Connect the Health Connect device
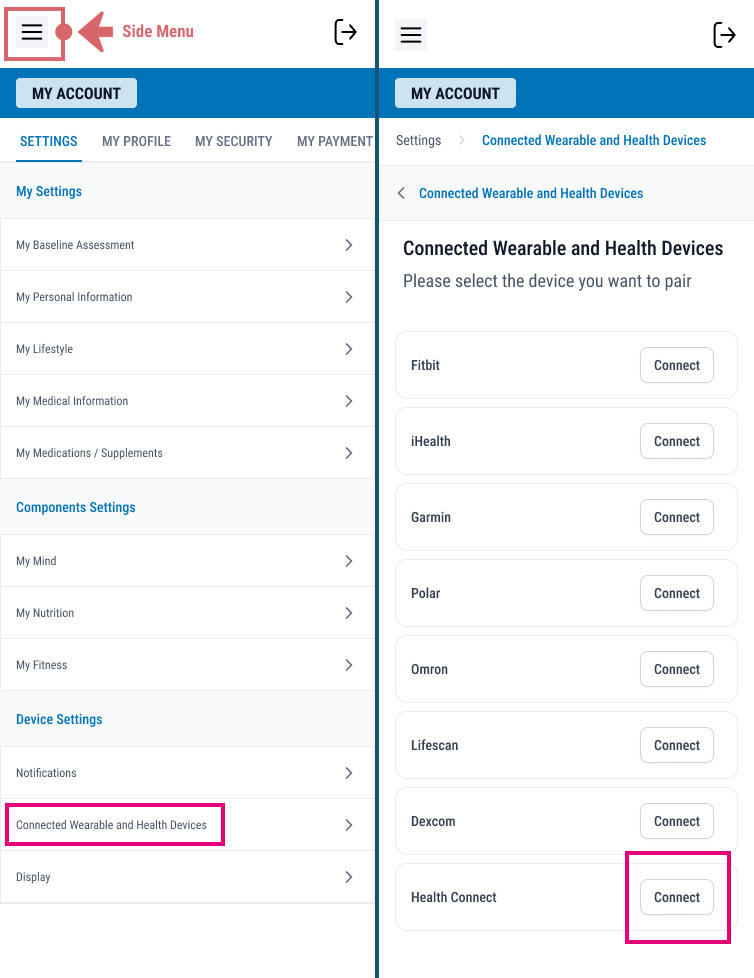 (x=676, y=897)
